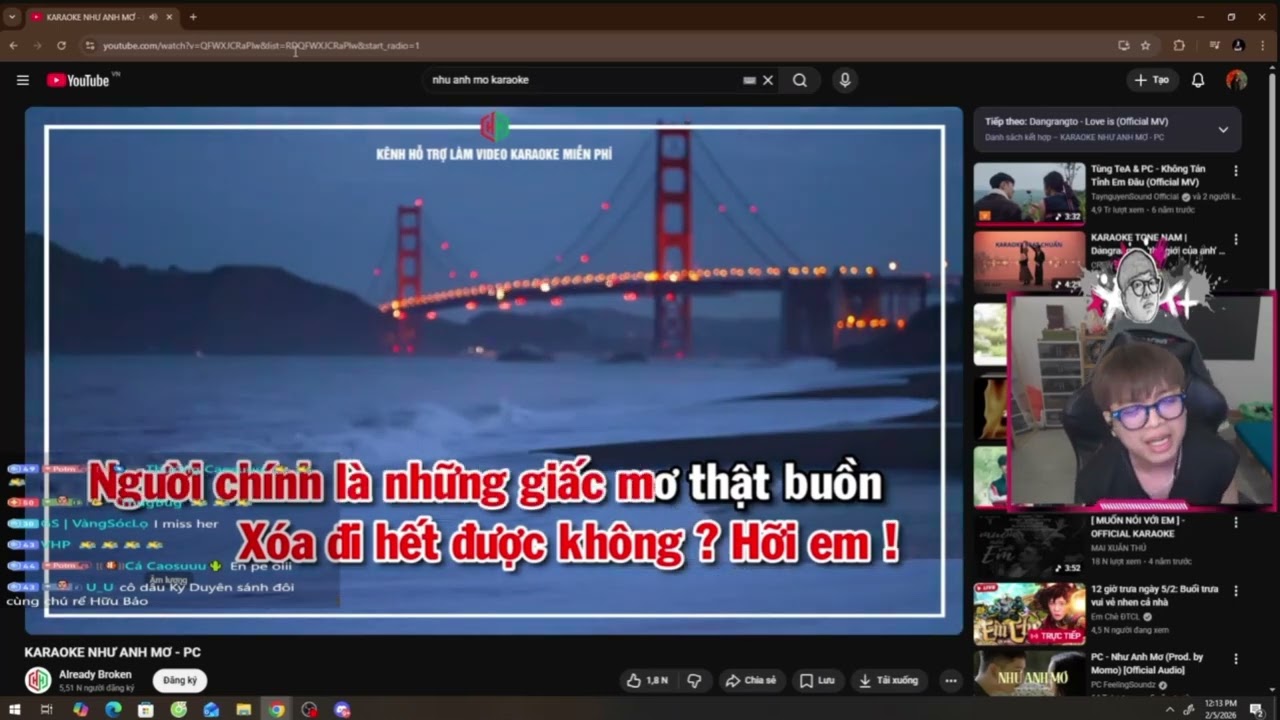Save the video with Lưu
The image size is (1280, 720).
pos(817,680)
